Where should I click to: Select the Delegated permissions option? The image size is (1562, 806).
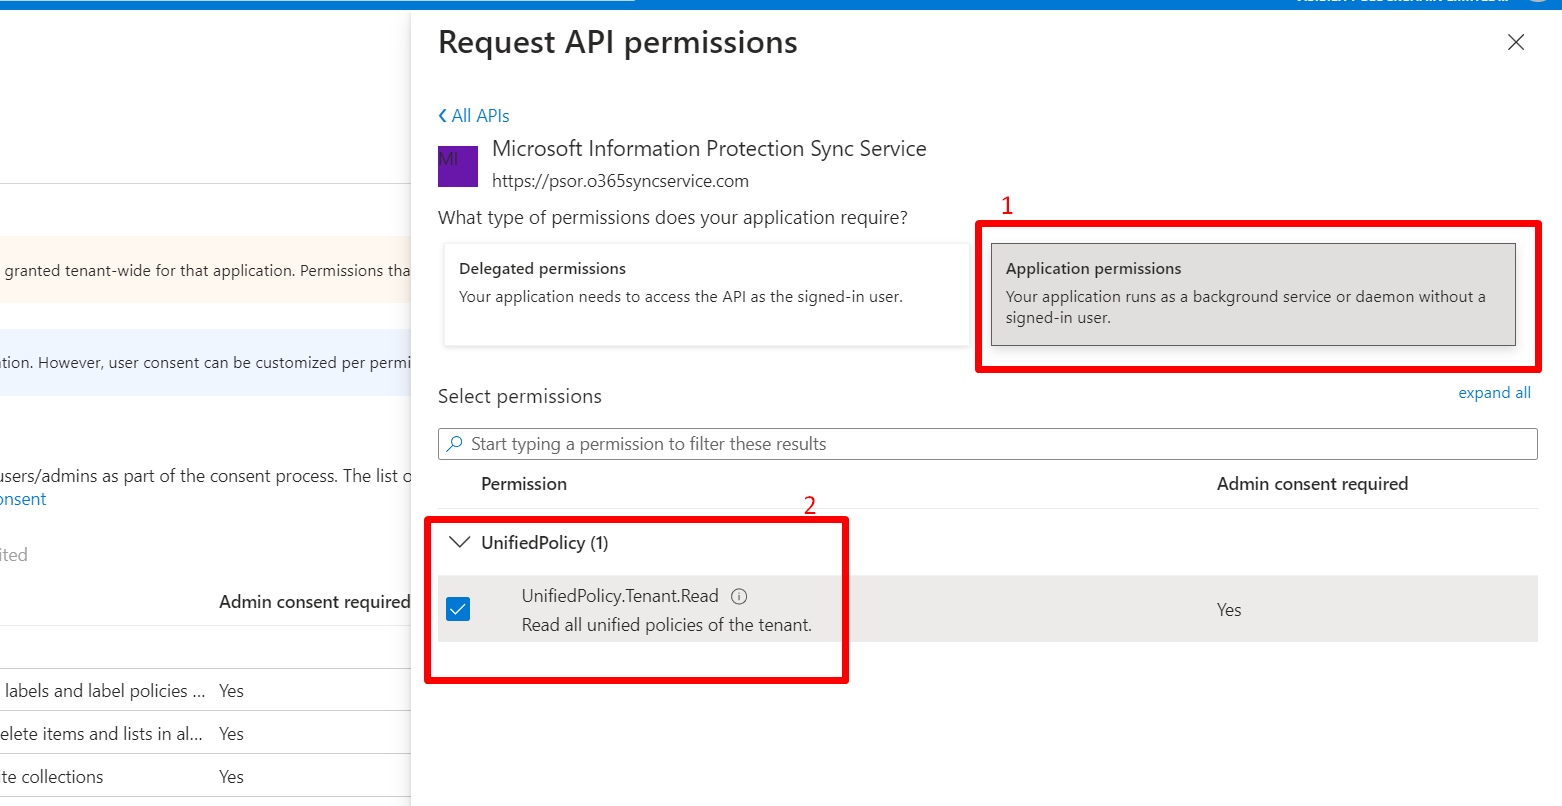click(x=705, y=294)
